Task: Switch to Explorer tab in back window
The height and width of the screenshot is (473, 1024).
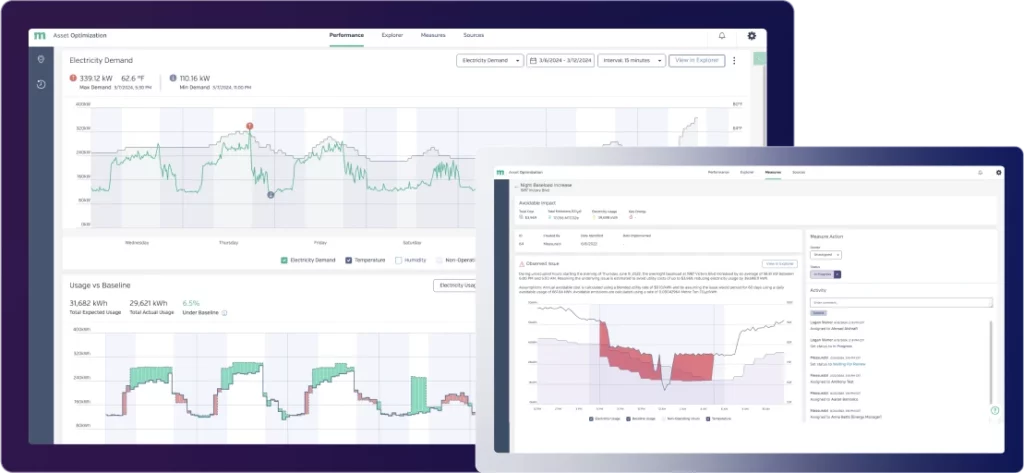Action: pyautogui.click(x=392, y=35)
